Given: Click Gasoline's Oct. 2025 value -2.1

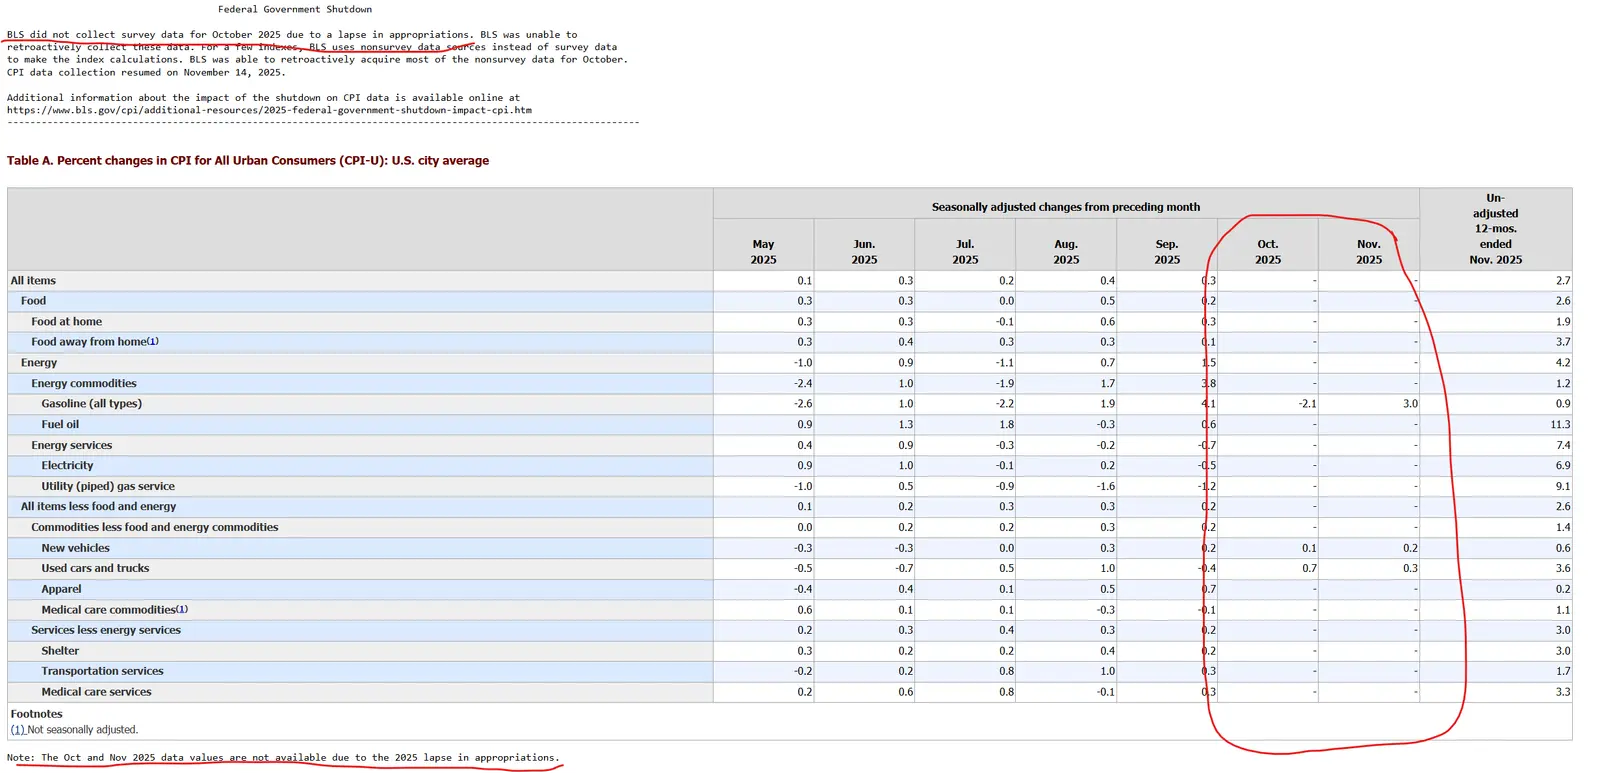Looking at the screenshot, I should point(1307,404).
